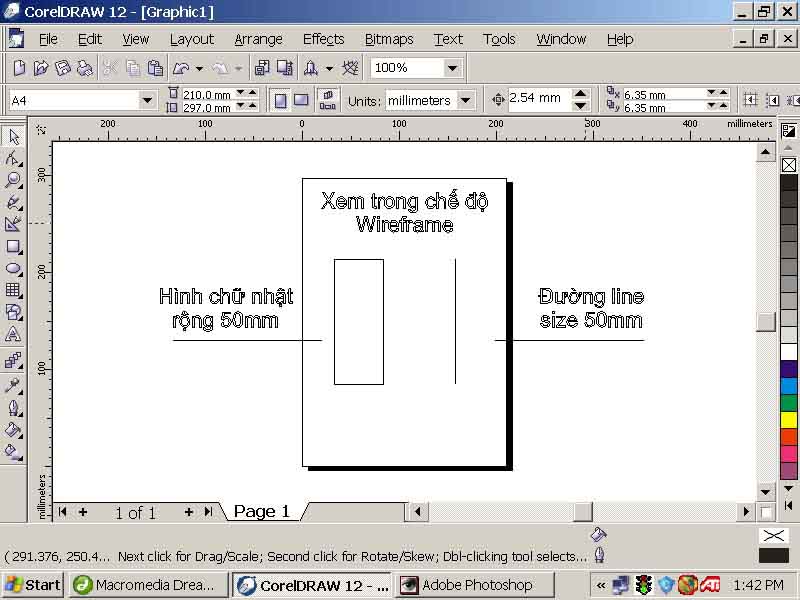Select the Interactive Blend tool

(x=13, y=361)
